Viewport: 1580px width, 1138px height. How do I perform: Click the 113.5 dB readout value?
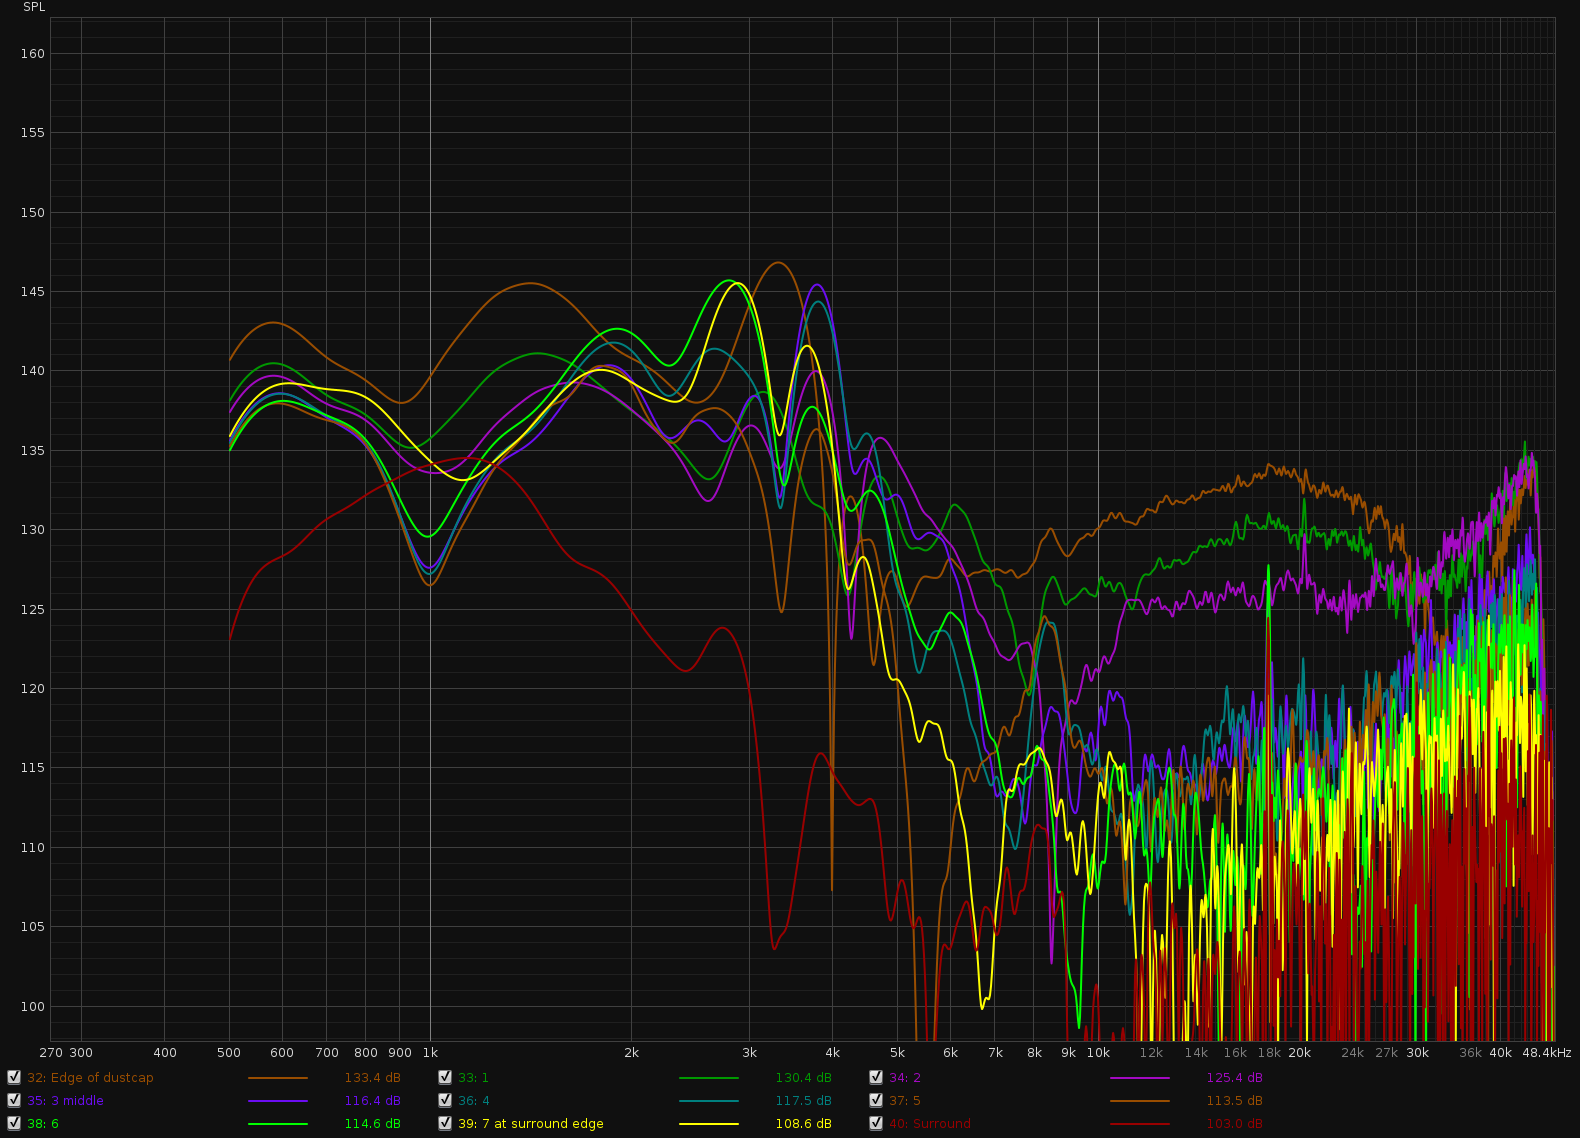tap(1234, 1101)
